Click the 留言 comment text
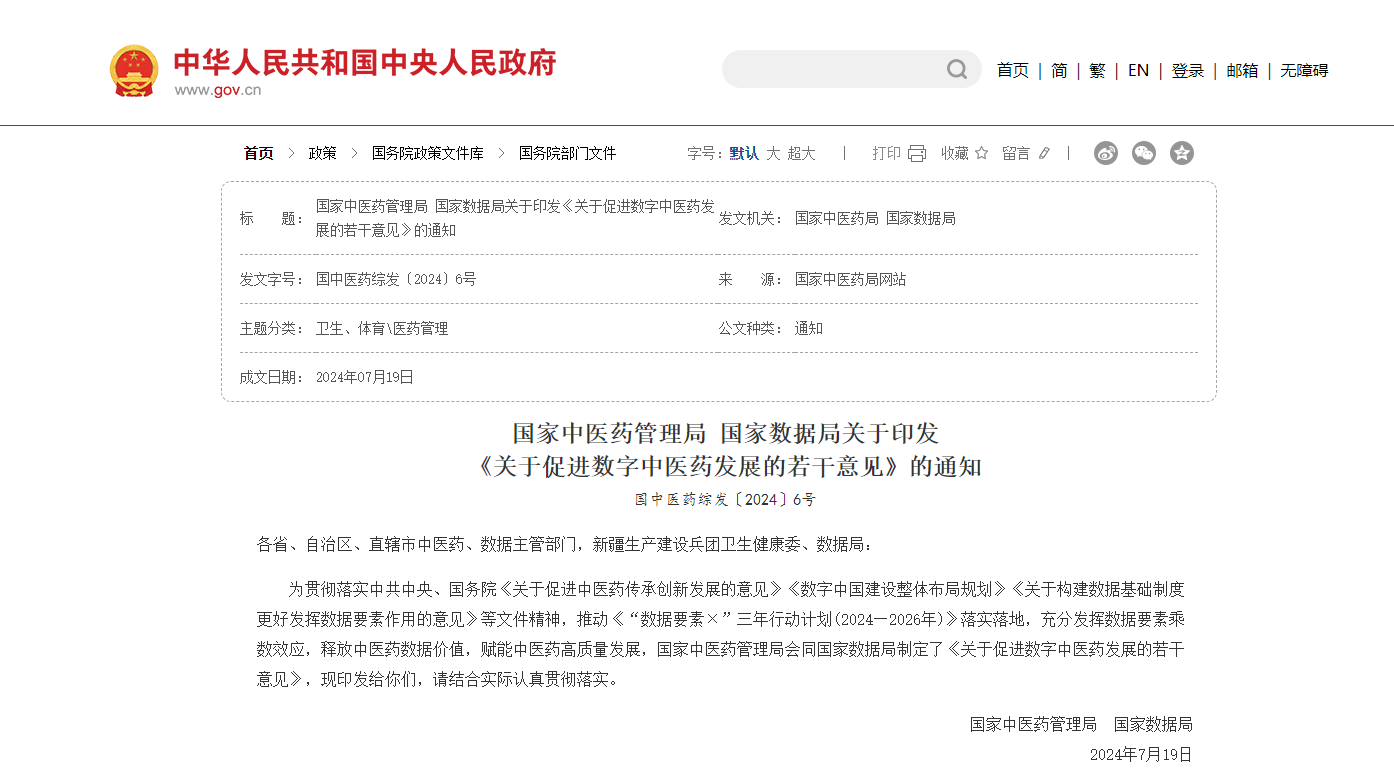 (x=1016, y=153)
